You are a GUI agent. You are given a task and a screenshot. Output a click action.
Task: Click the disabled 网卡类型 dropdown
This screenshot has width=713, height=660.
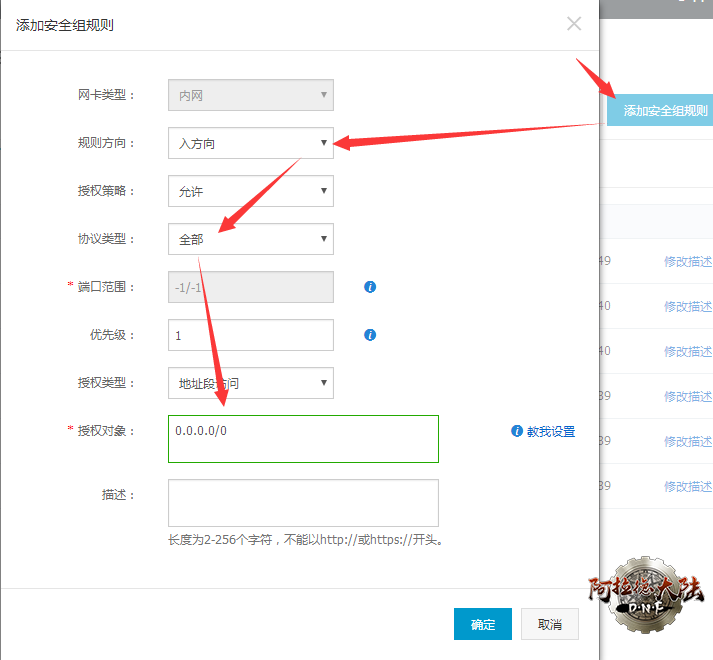pos(250,95)
